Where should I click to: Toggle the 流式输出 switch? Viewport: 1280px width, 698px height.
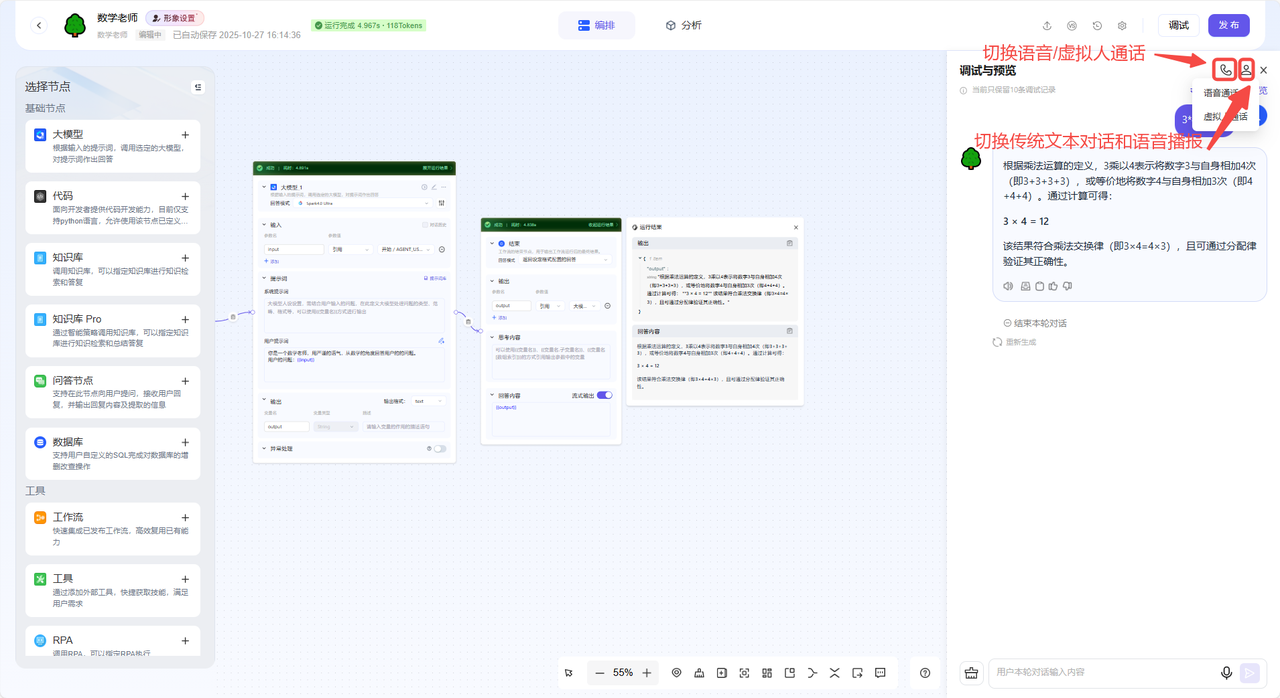[604, 395]
